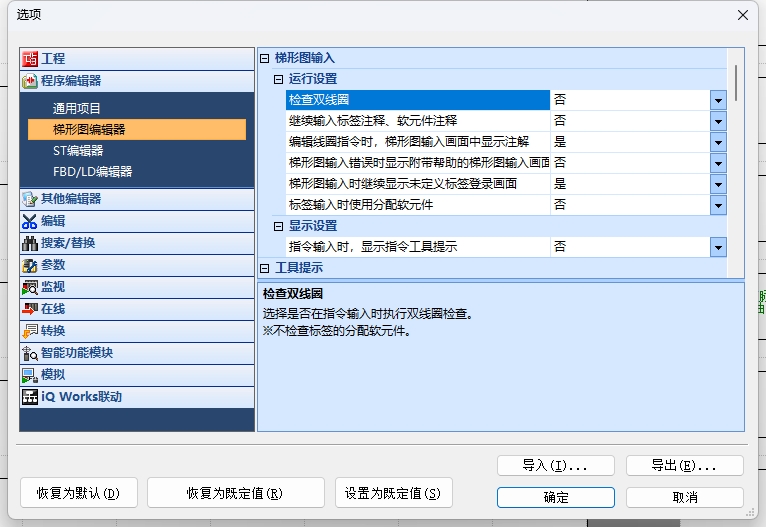Select FBD/LD编辑器 in the left tree

92,172
